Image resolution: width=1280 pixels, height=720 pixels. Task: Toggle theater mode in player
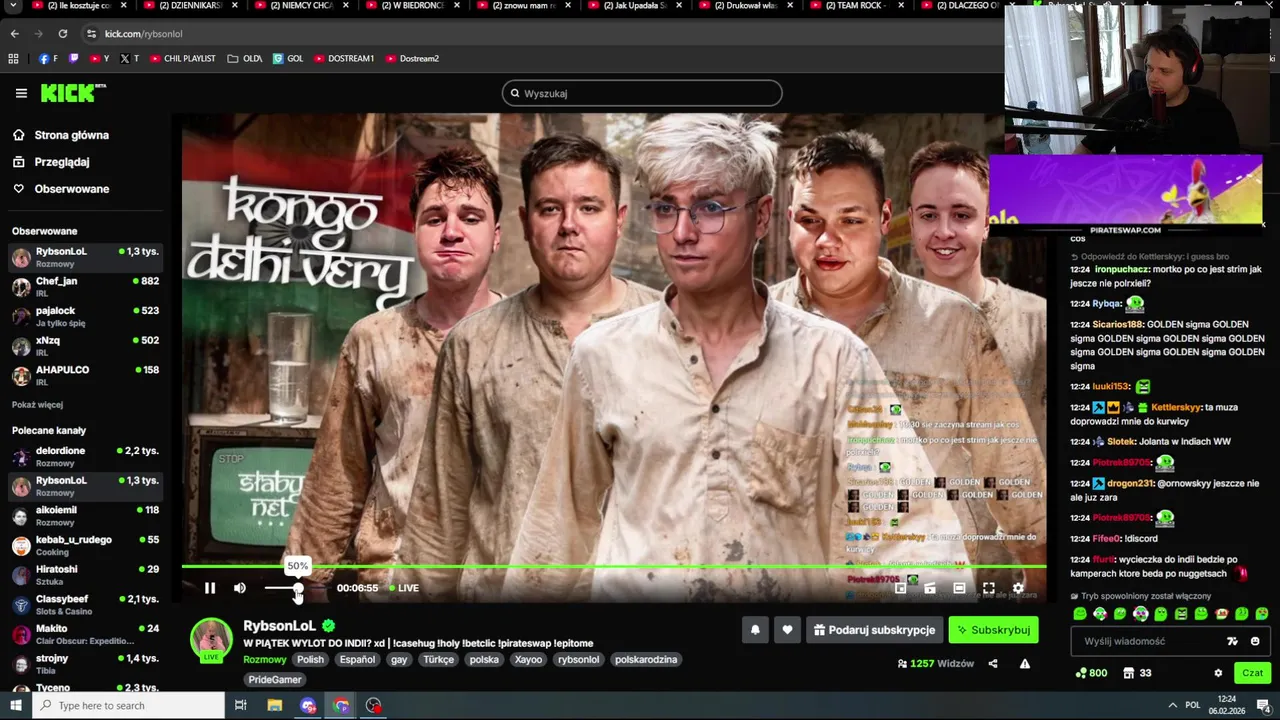[959, 588]
